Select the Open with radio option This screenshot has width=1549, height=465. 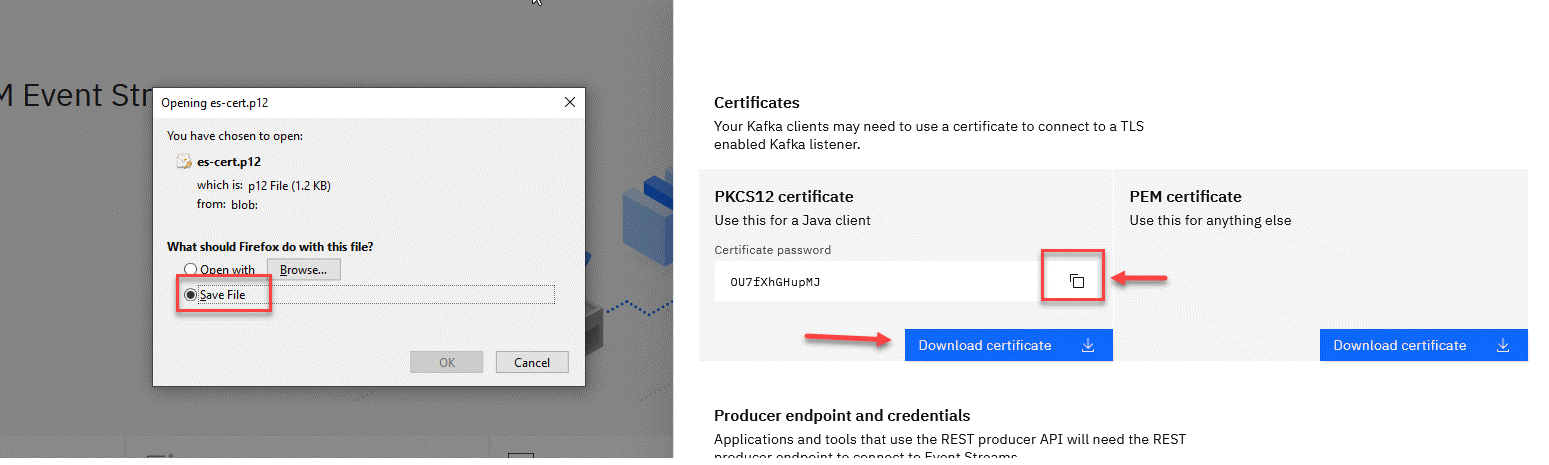(190, 269)
